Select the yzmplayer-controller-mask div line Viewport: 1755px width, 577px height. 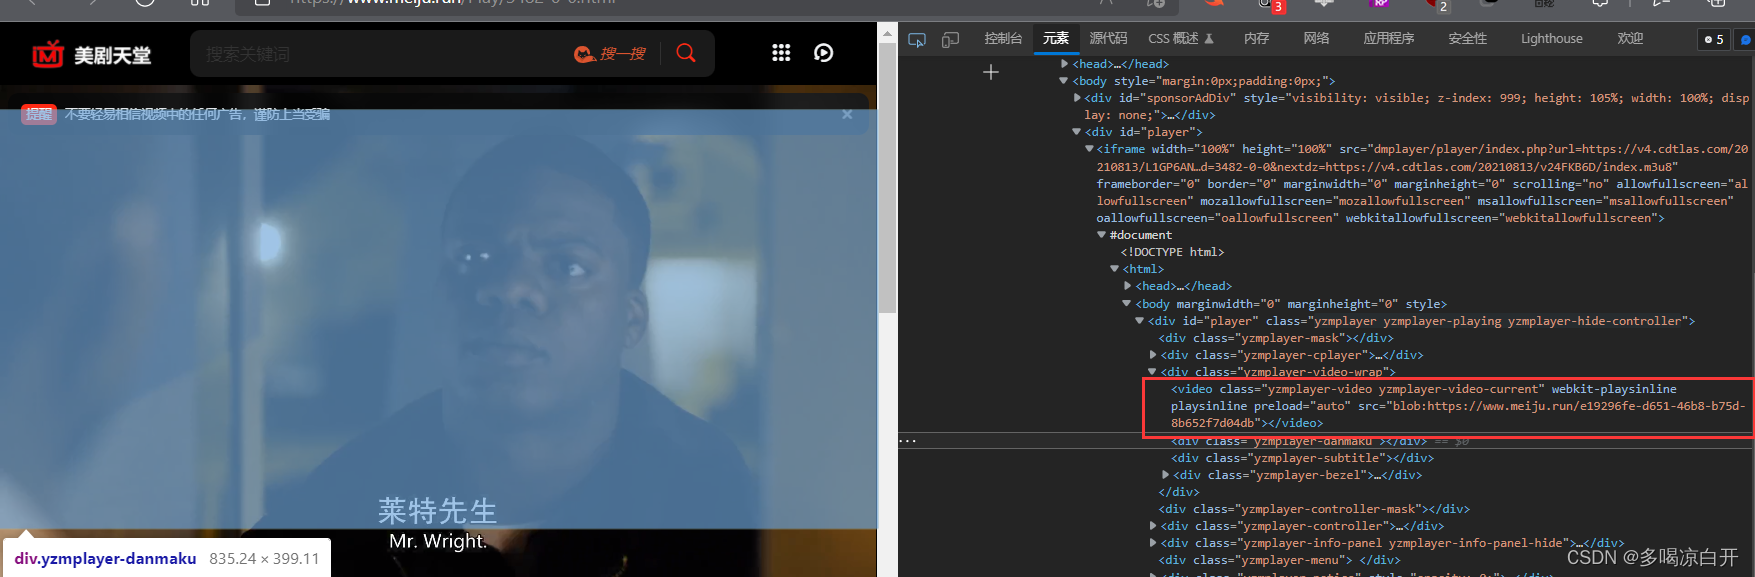(1315, 509)
